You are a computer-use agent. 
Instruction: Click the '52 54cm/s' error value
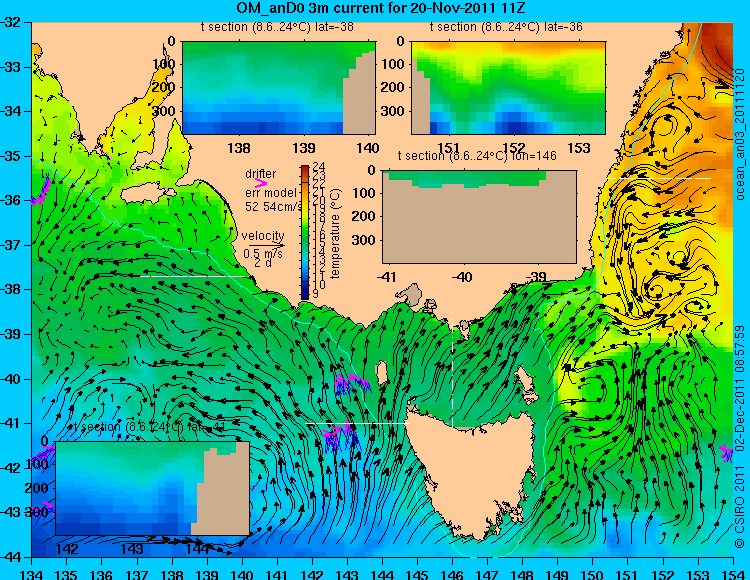273,207
